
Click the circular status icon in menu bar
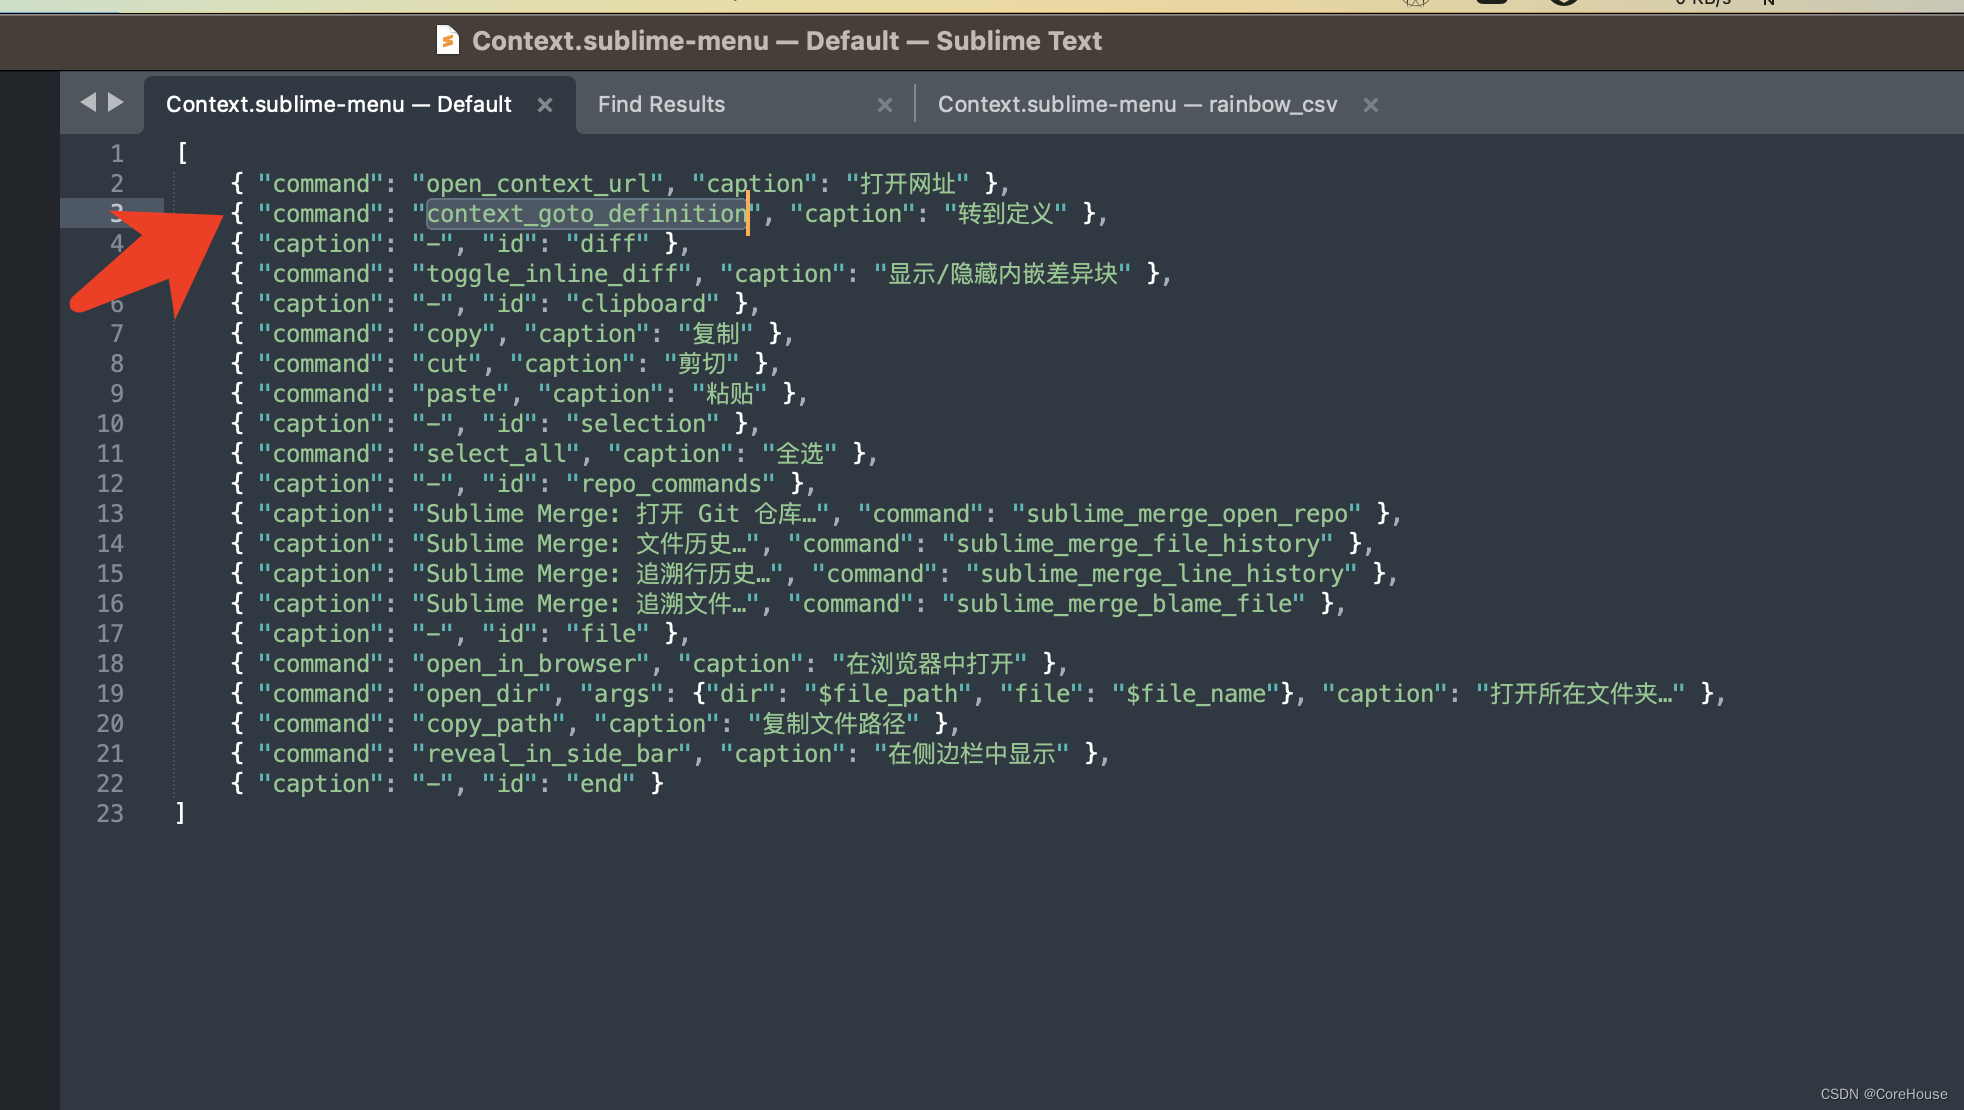point(1563,2)
